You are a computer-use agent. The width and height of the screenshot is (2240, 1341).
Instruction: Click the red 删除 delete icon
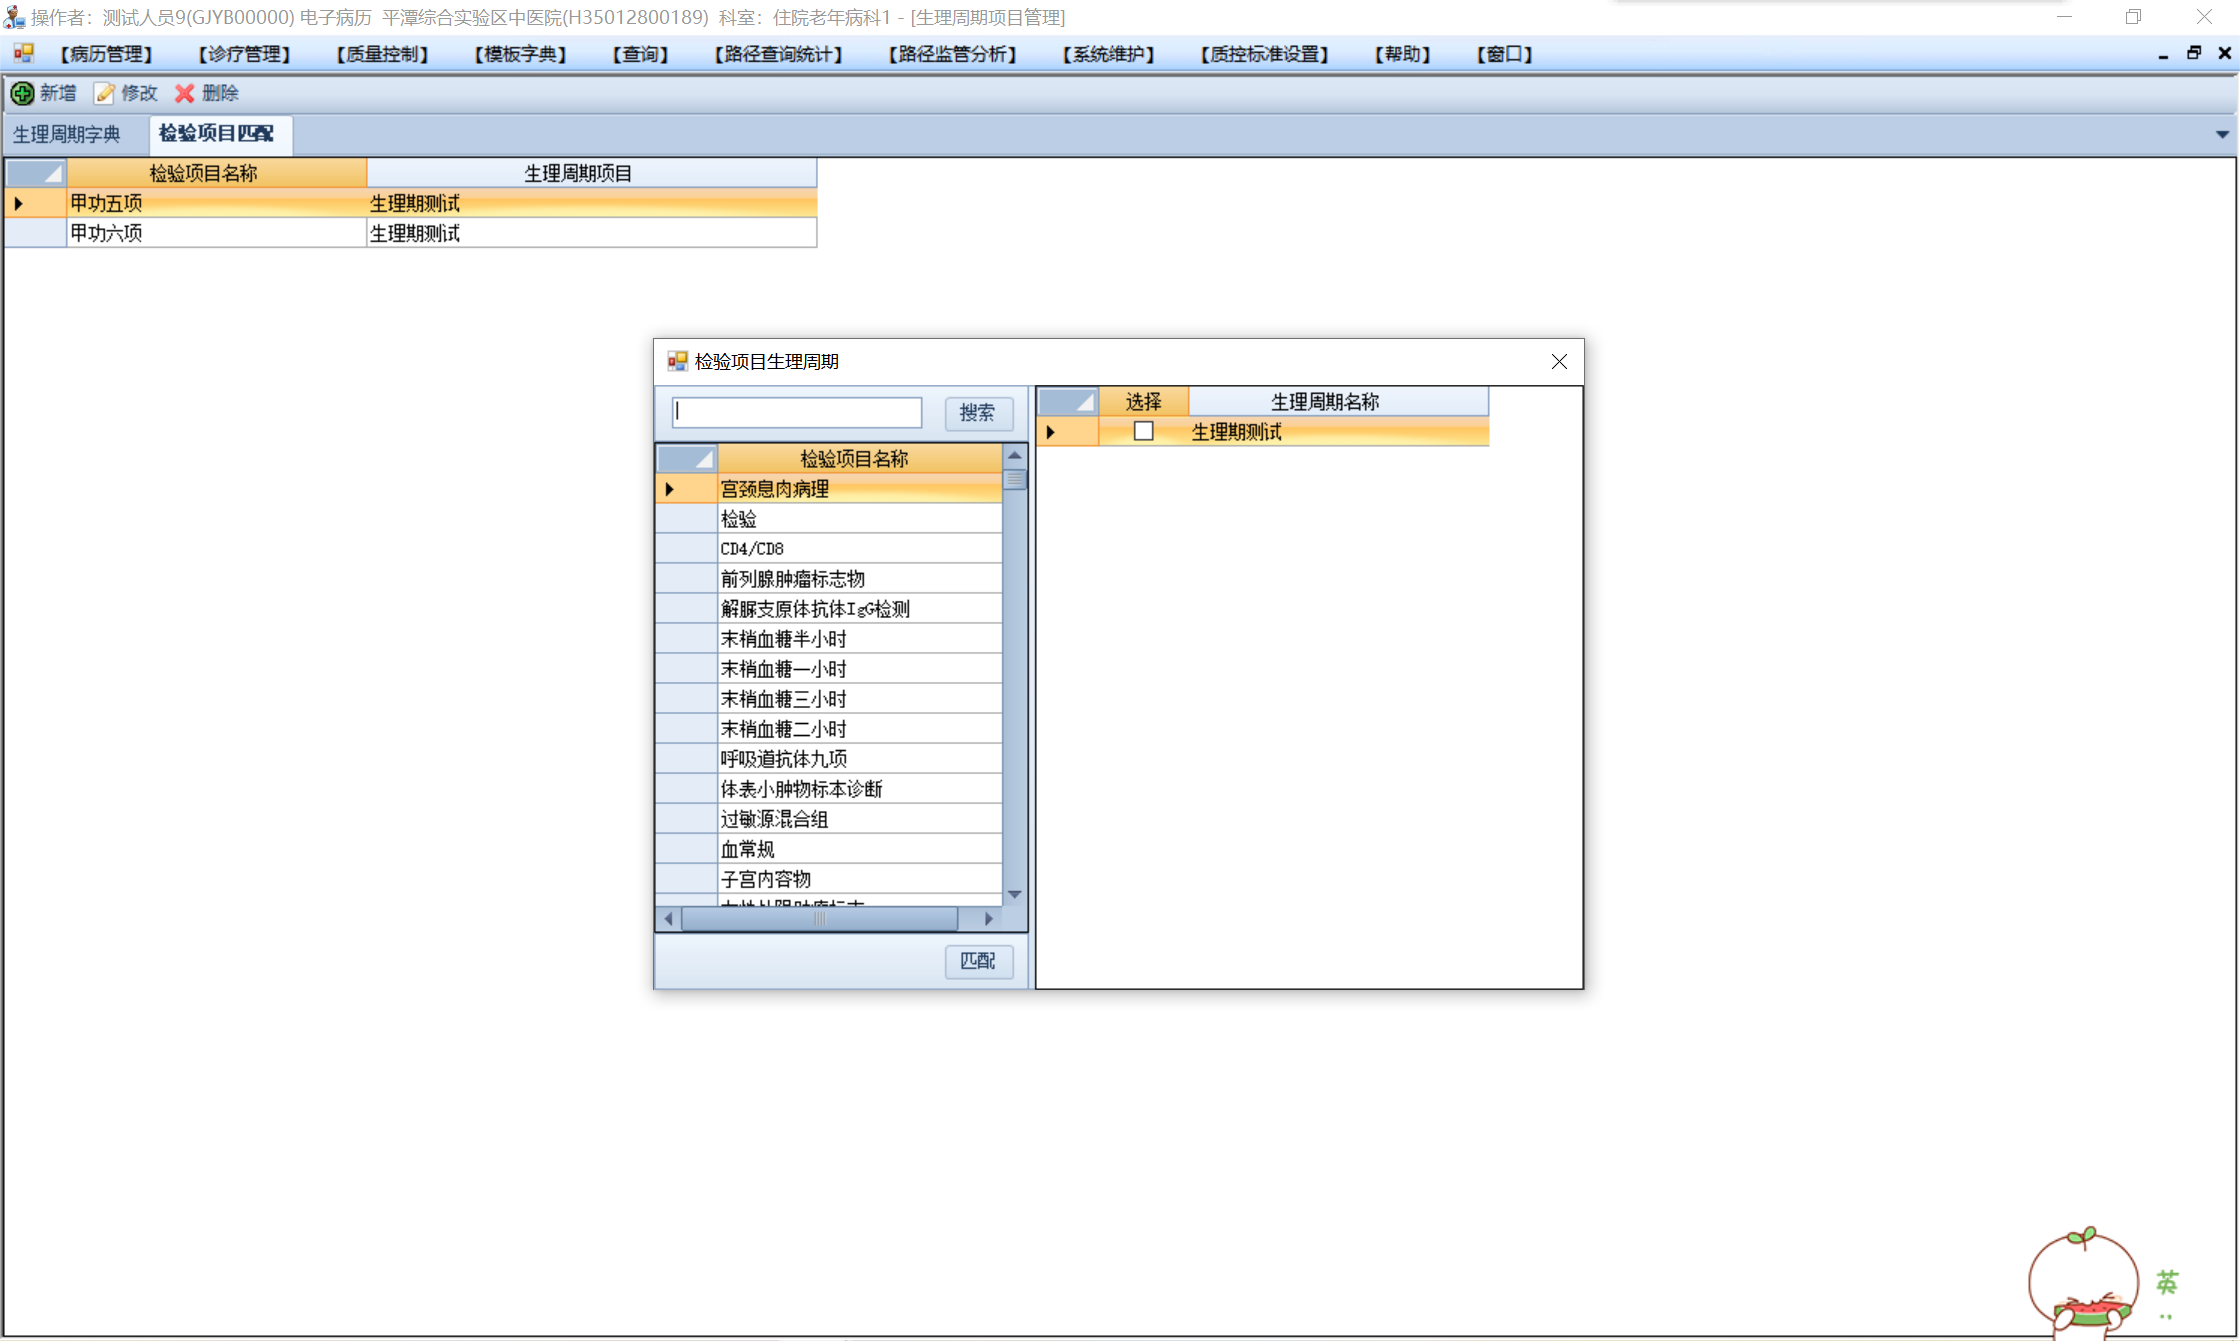tap(185, 93)
